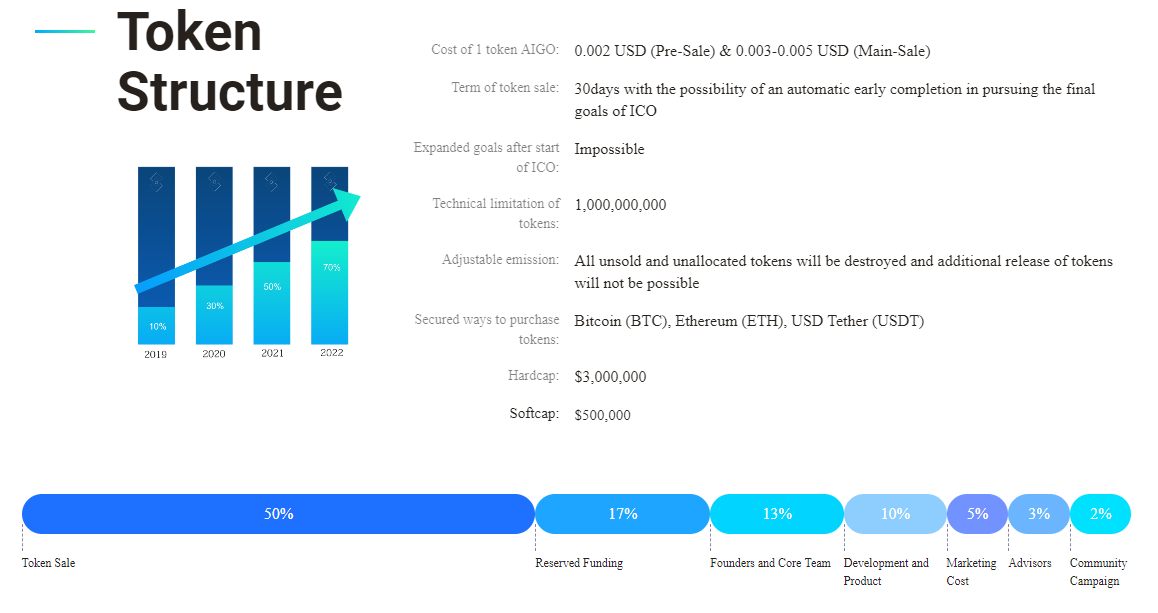Screen dimensions: 1158x613
Task: Select the 17% Reserved Funding segment
Action: coord(622,514)
